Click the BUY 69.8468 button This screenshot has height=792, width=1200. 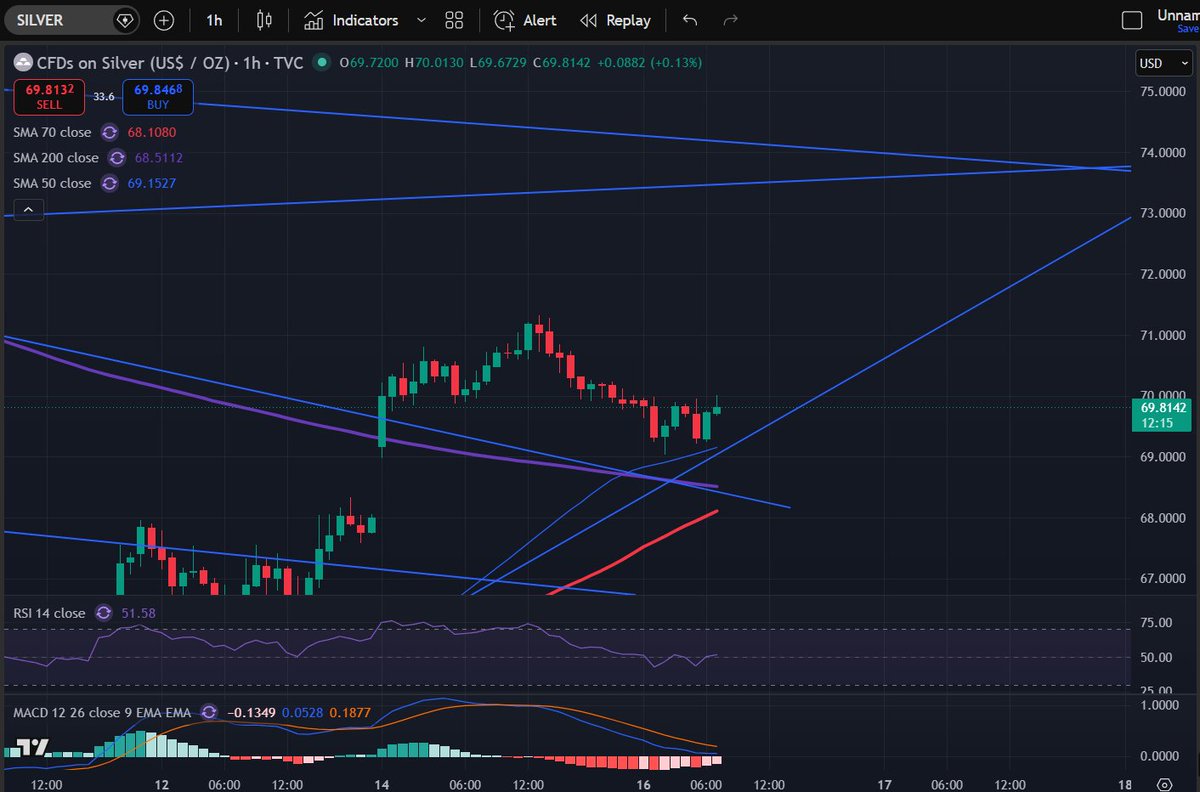click(158, 97)
